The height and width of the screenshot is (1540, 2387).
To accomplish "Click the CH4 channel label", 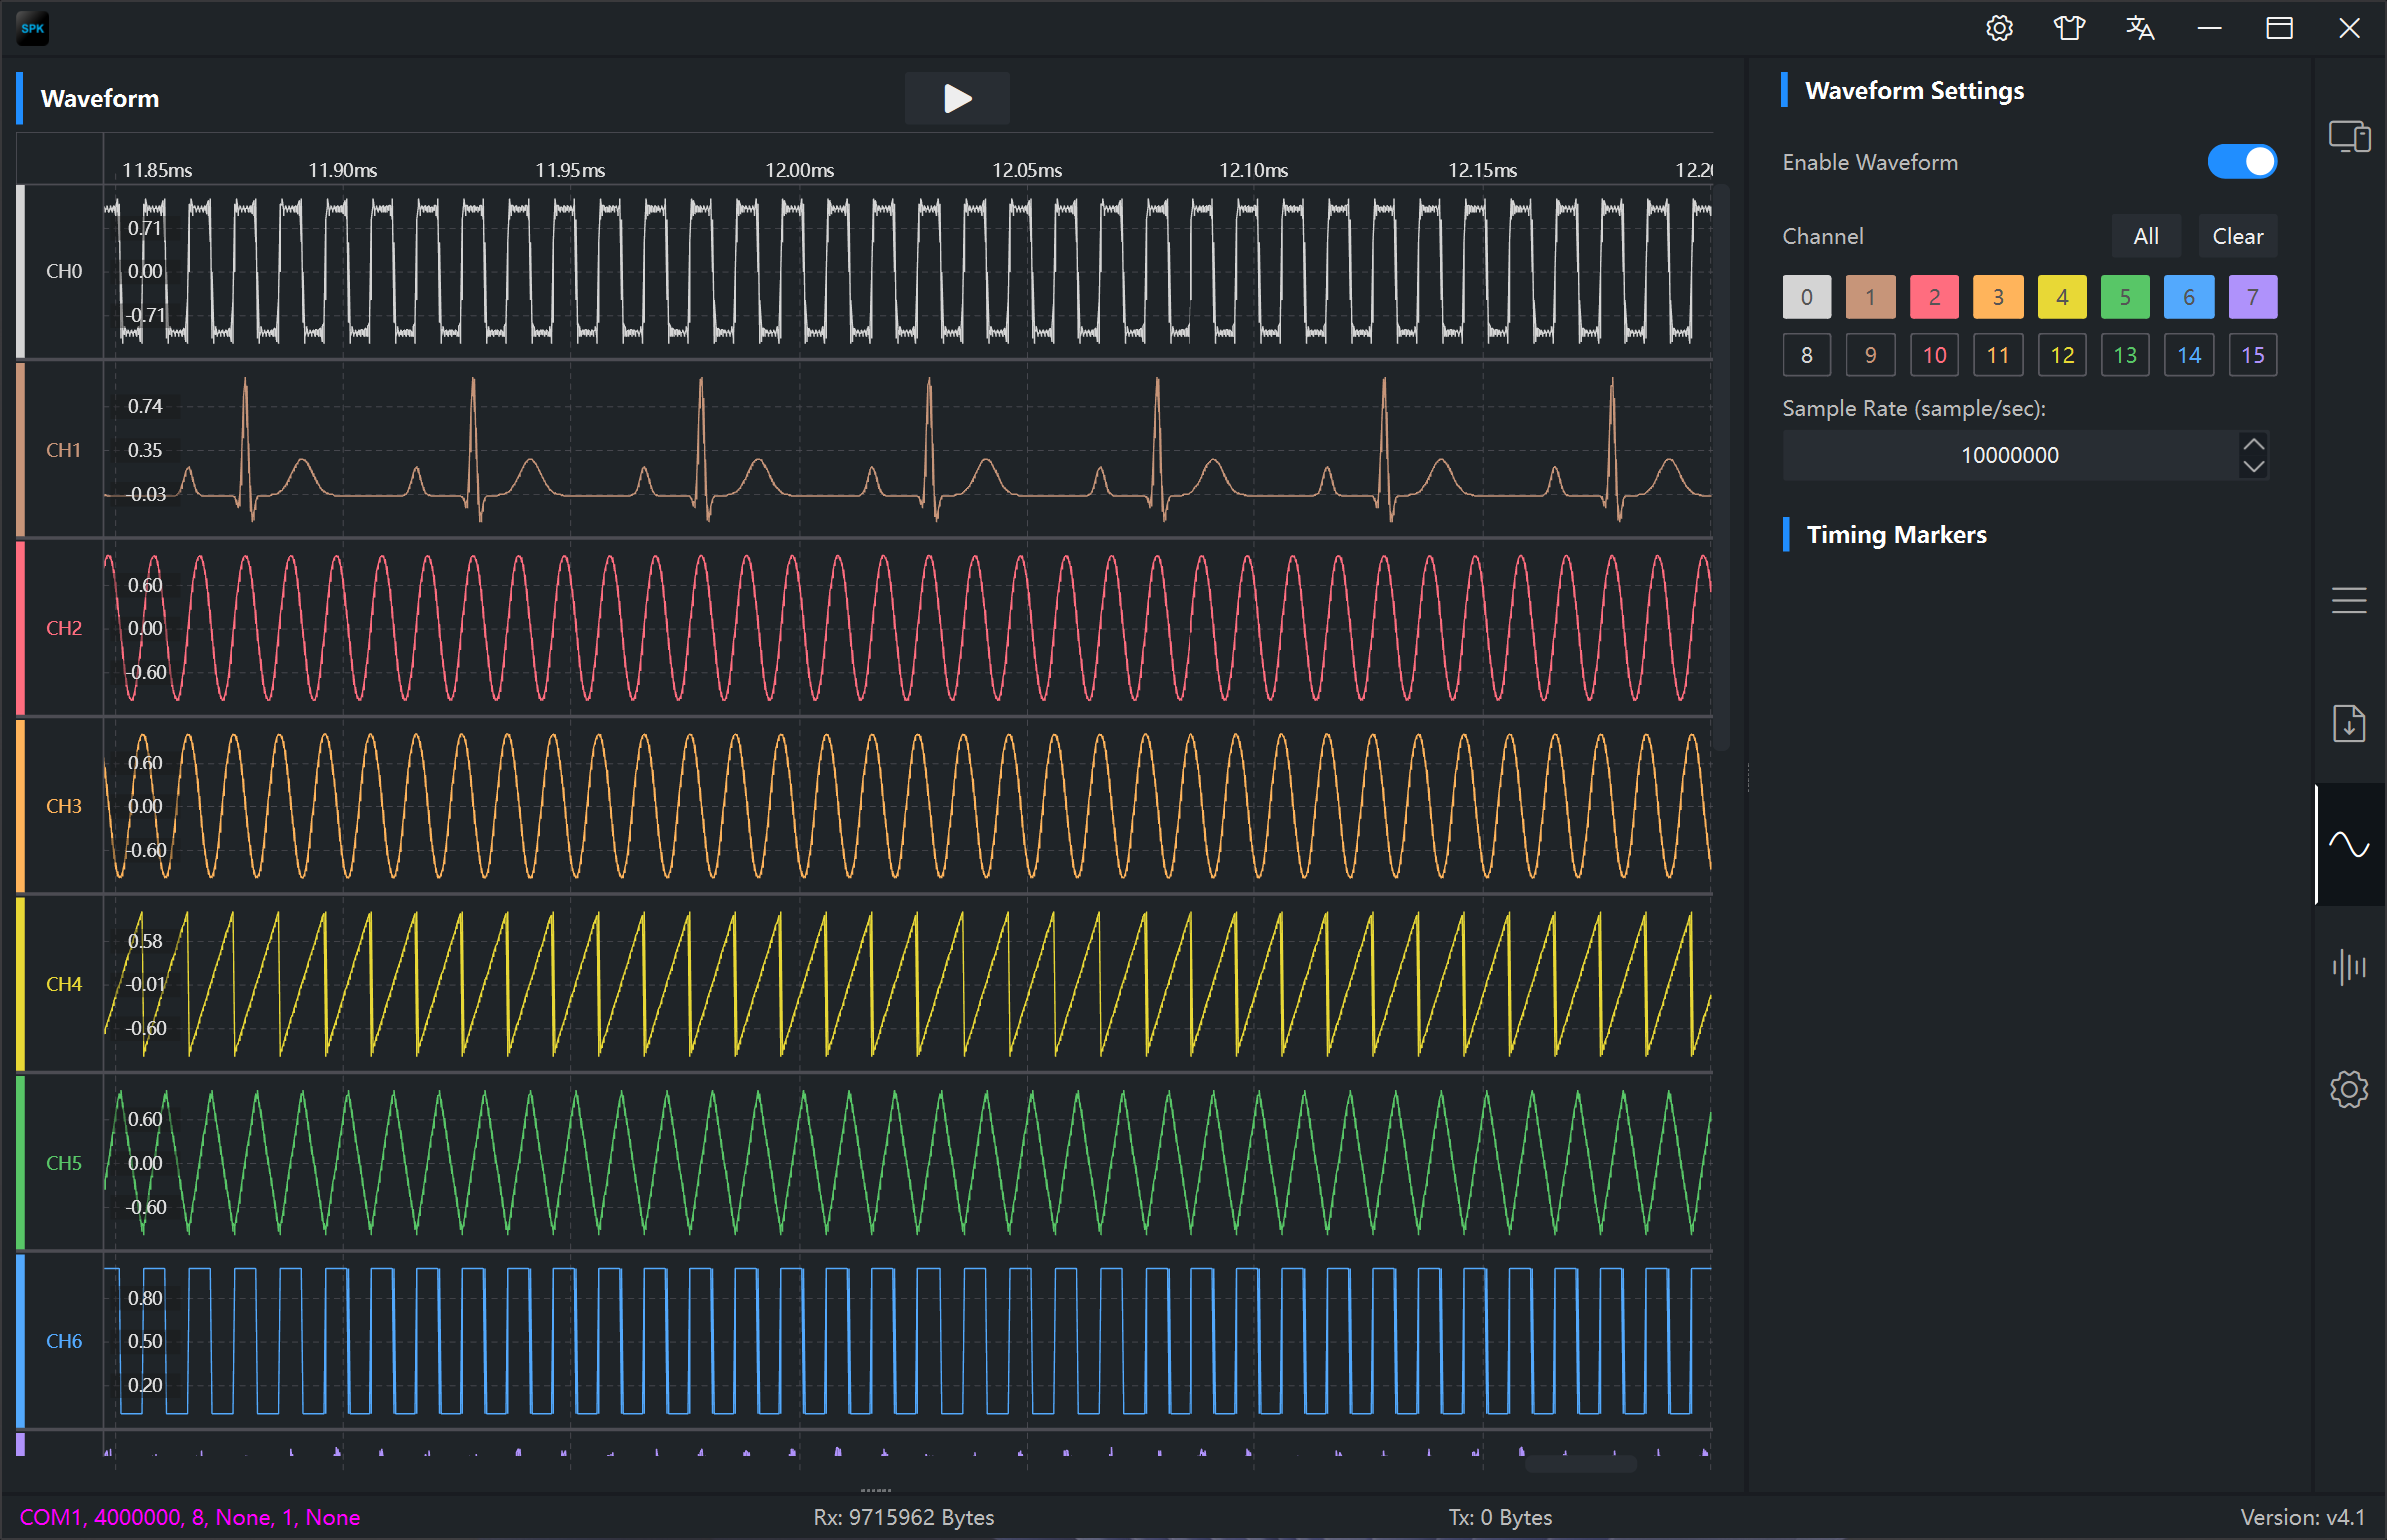I will tap(64, 984).
